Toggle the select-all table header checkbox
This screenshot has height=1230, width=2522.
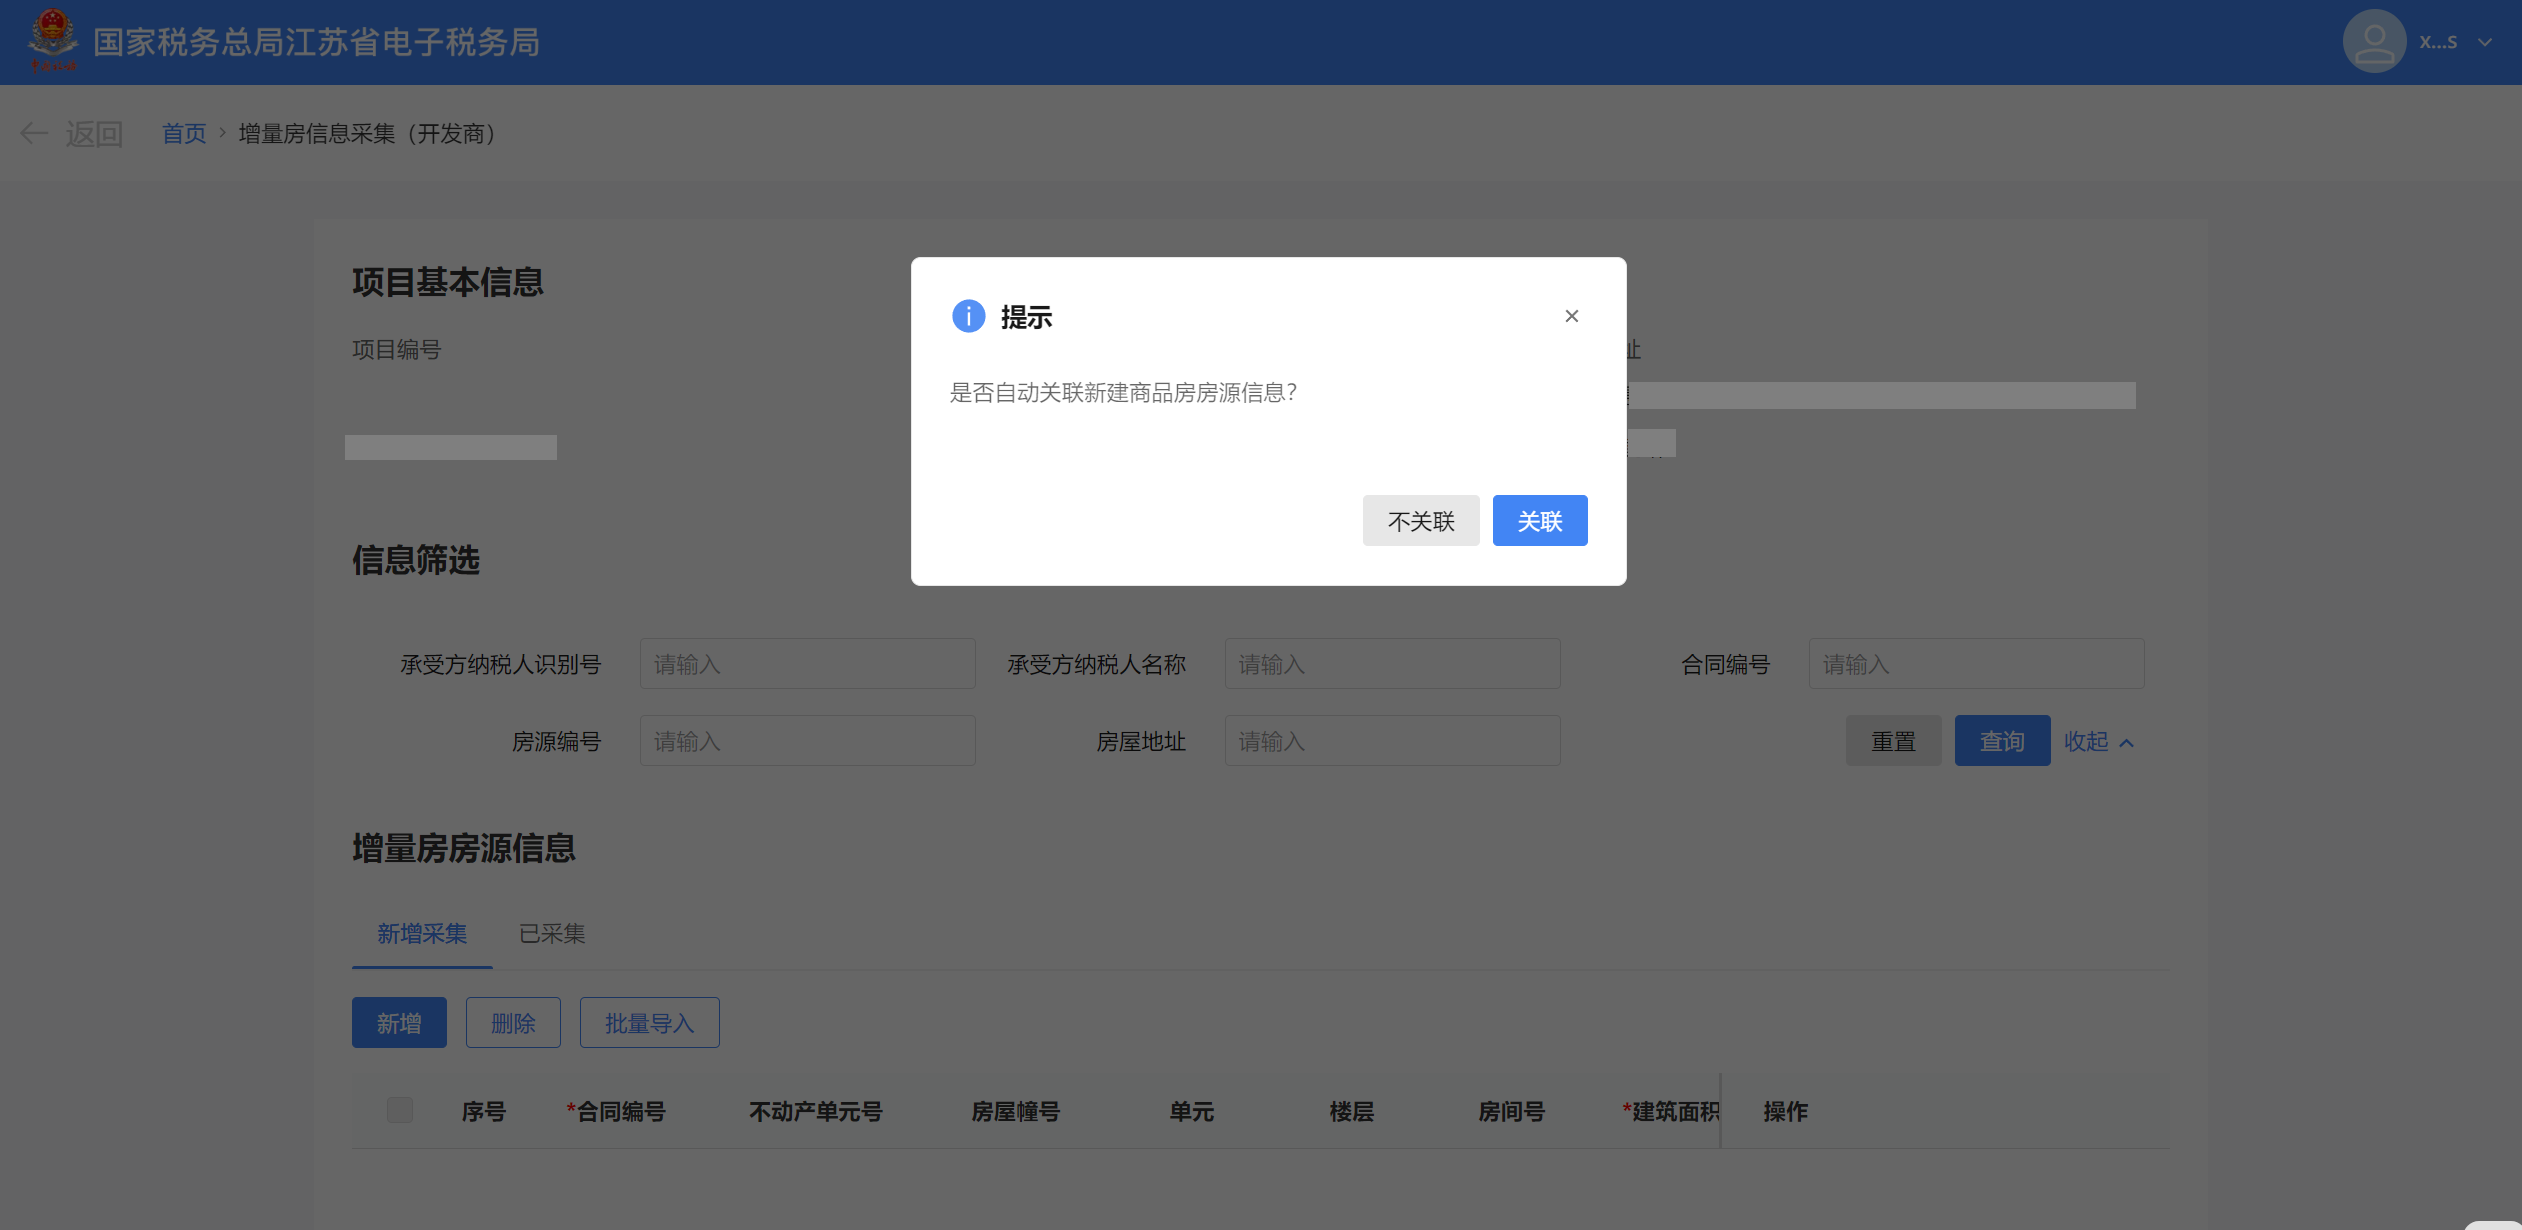pos(400,1110)
